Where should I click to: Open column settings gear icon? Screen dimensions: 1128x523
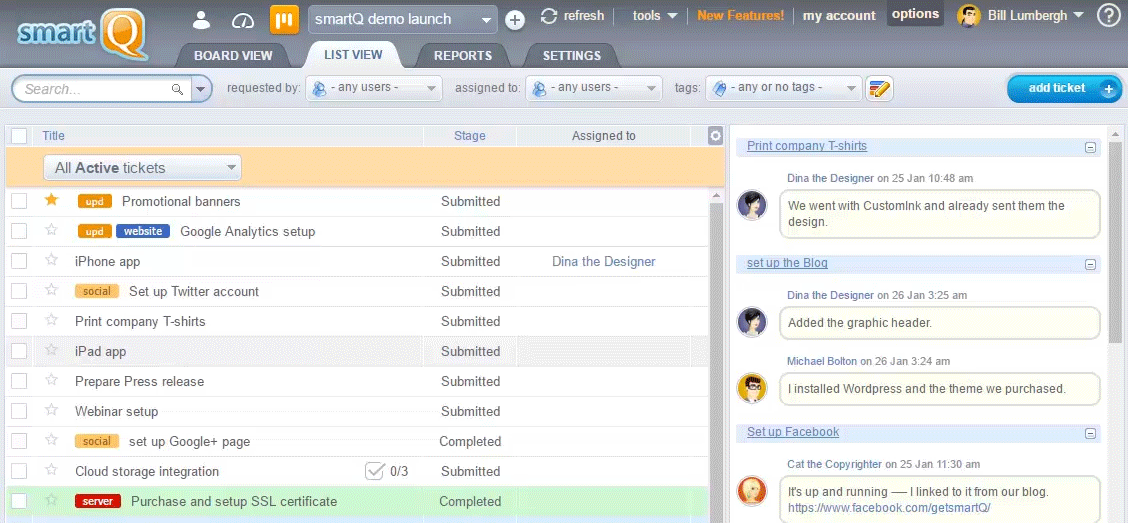[x=714, y=136]
